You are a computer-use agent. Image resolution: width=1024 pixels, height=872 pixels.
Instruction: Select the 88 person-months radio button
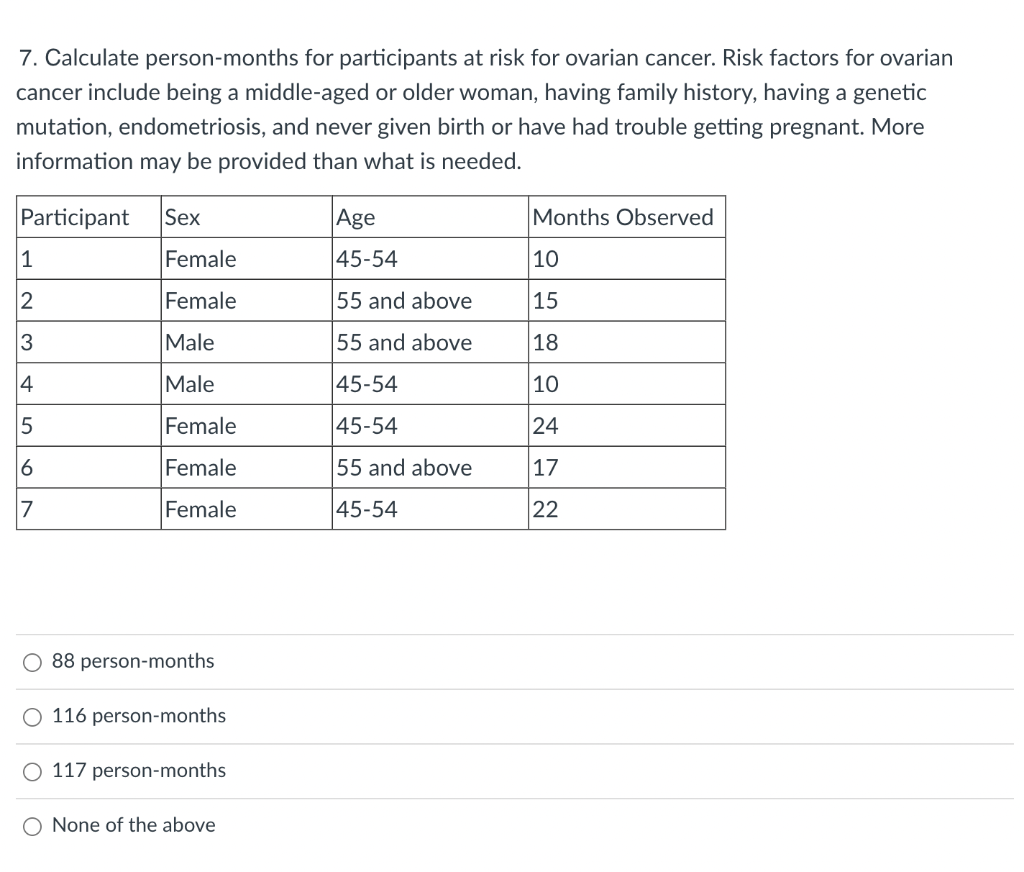tap(32, 661)
